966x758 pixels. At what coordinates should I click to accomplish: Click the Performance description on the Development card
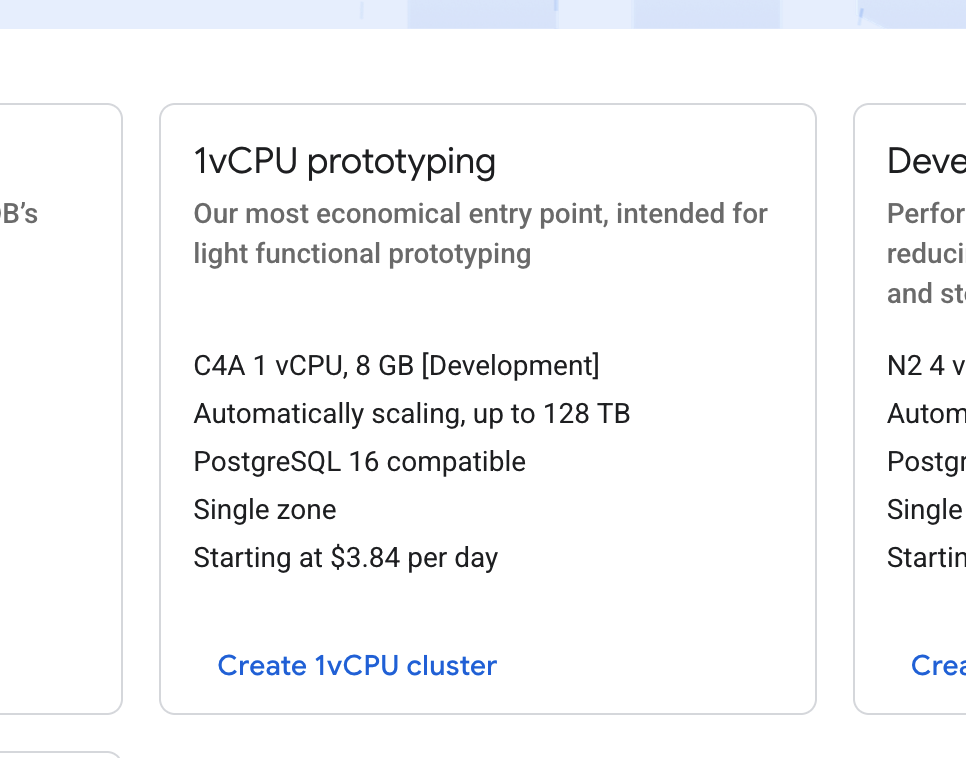(x=925, y=253)
